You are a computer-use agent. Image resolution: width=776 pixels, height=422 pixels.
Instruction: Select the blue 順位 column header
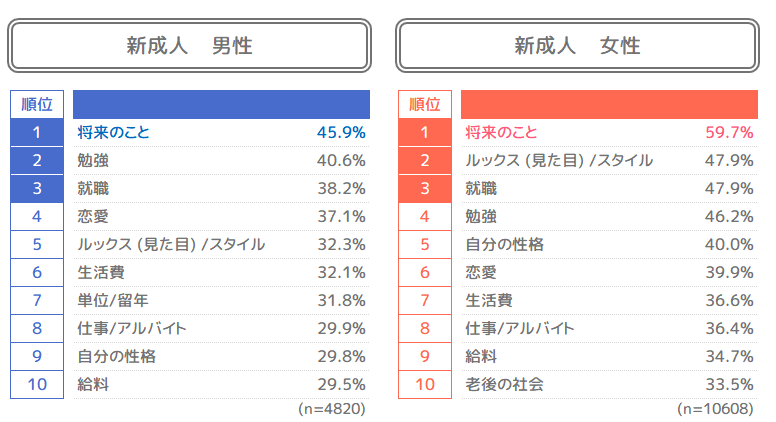click(37, 104)
